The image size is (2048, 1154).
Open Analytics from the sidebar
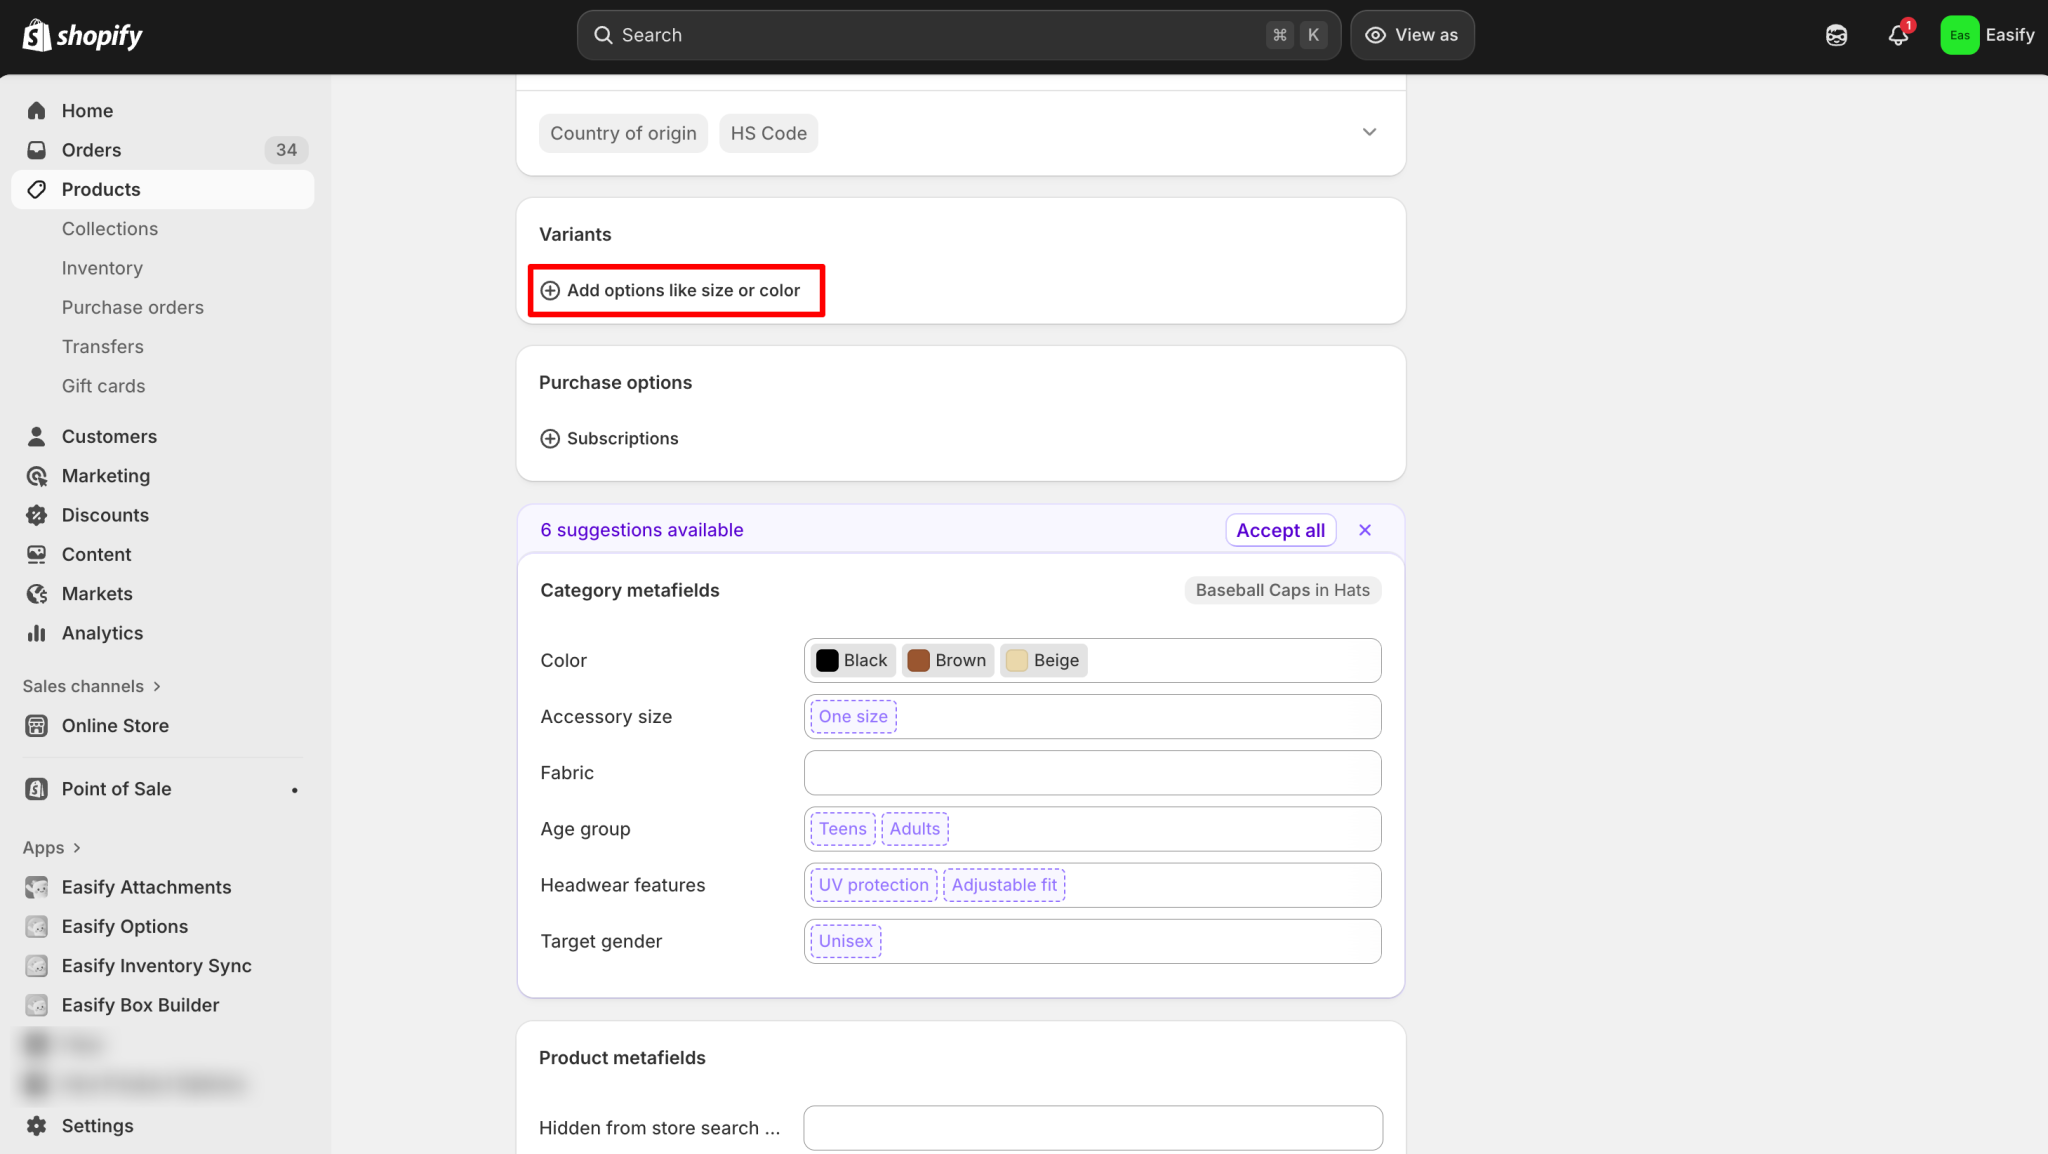point(102,633)
